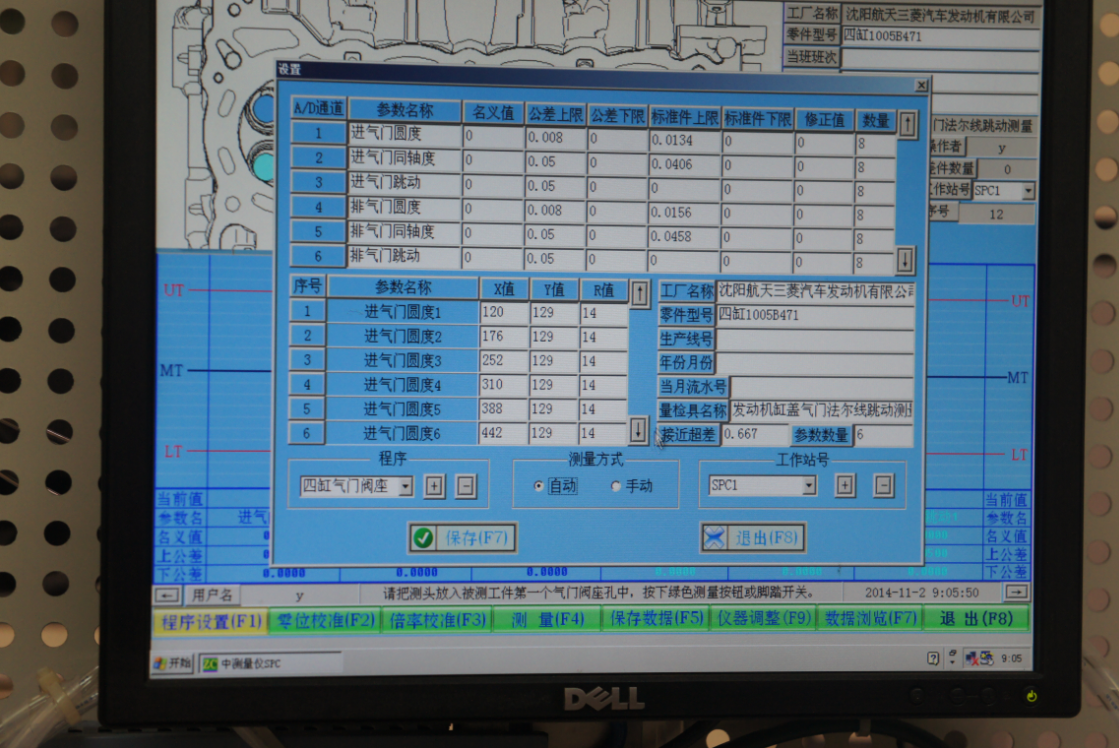The width and height of the screenshot is (1119, 748).
Task: Click X值 cell 176 of 进气门圆度2
Action: coord(503,336)
